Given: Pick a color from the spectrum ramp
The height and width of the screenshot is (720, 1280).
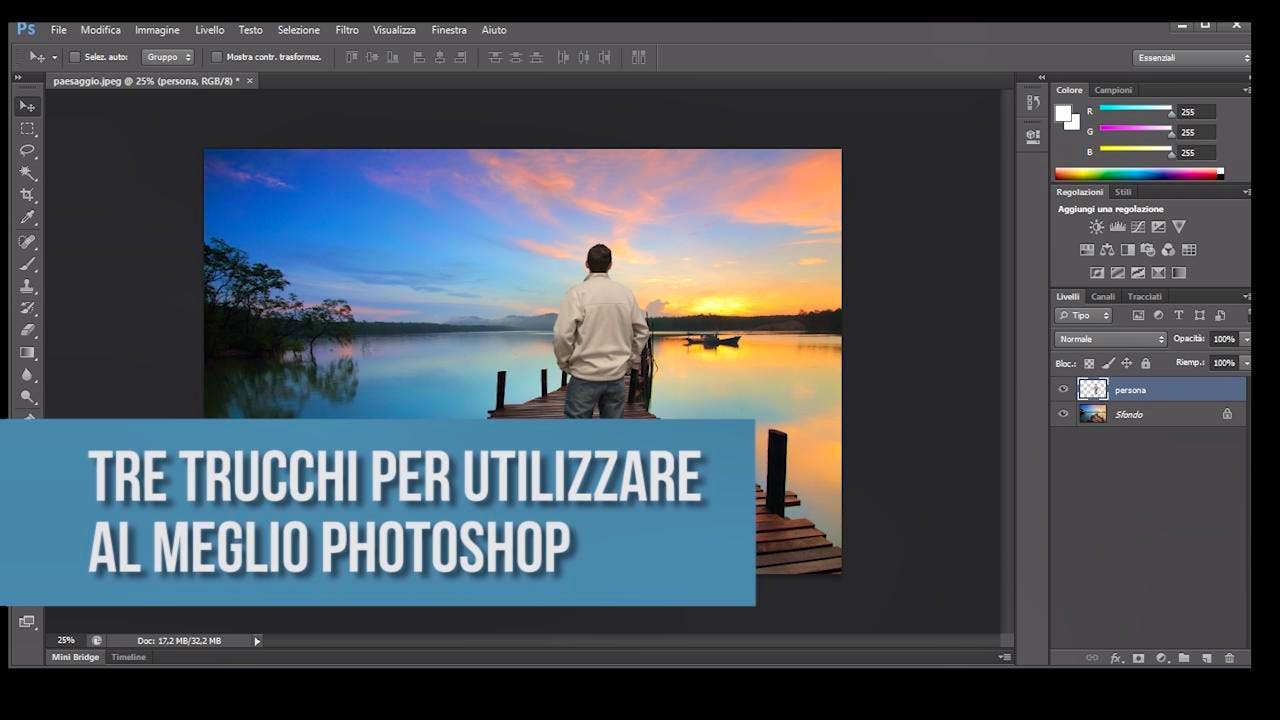Looking at the screenshot, I should [1139, 173].
